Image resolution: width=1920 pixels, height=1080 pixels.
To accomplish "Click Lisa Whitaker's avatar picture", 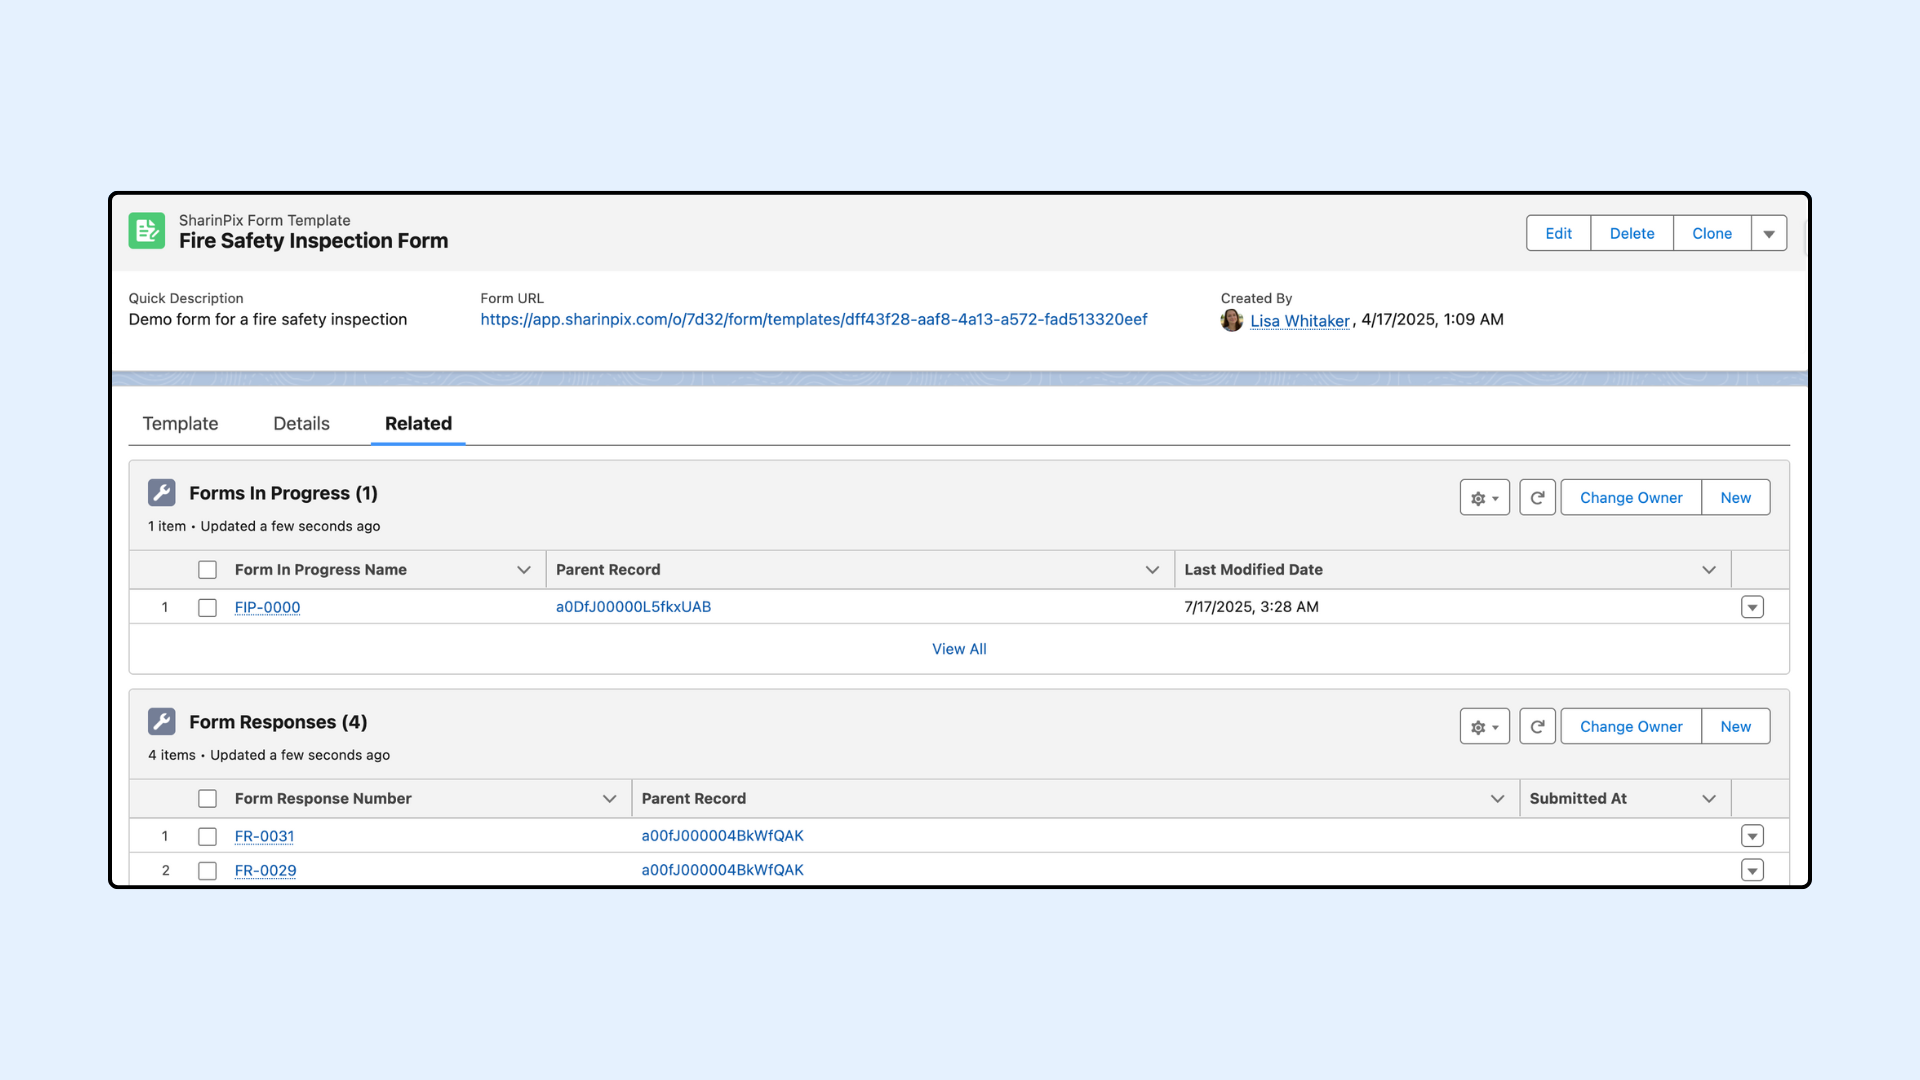I will (x=1232, y=320).
